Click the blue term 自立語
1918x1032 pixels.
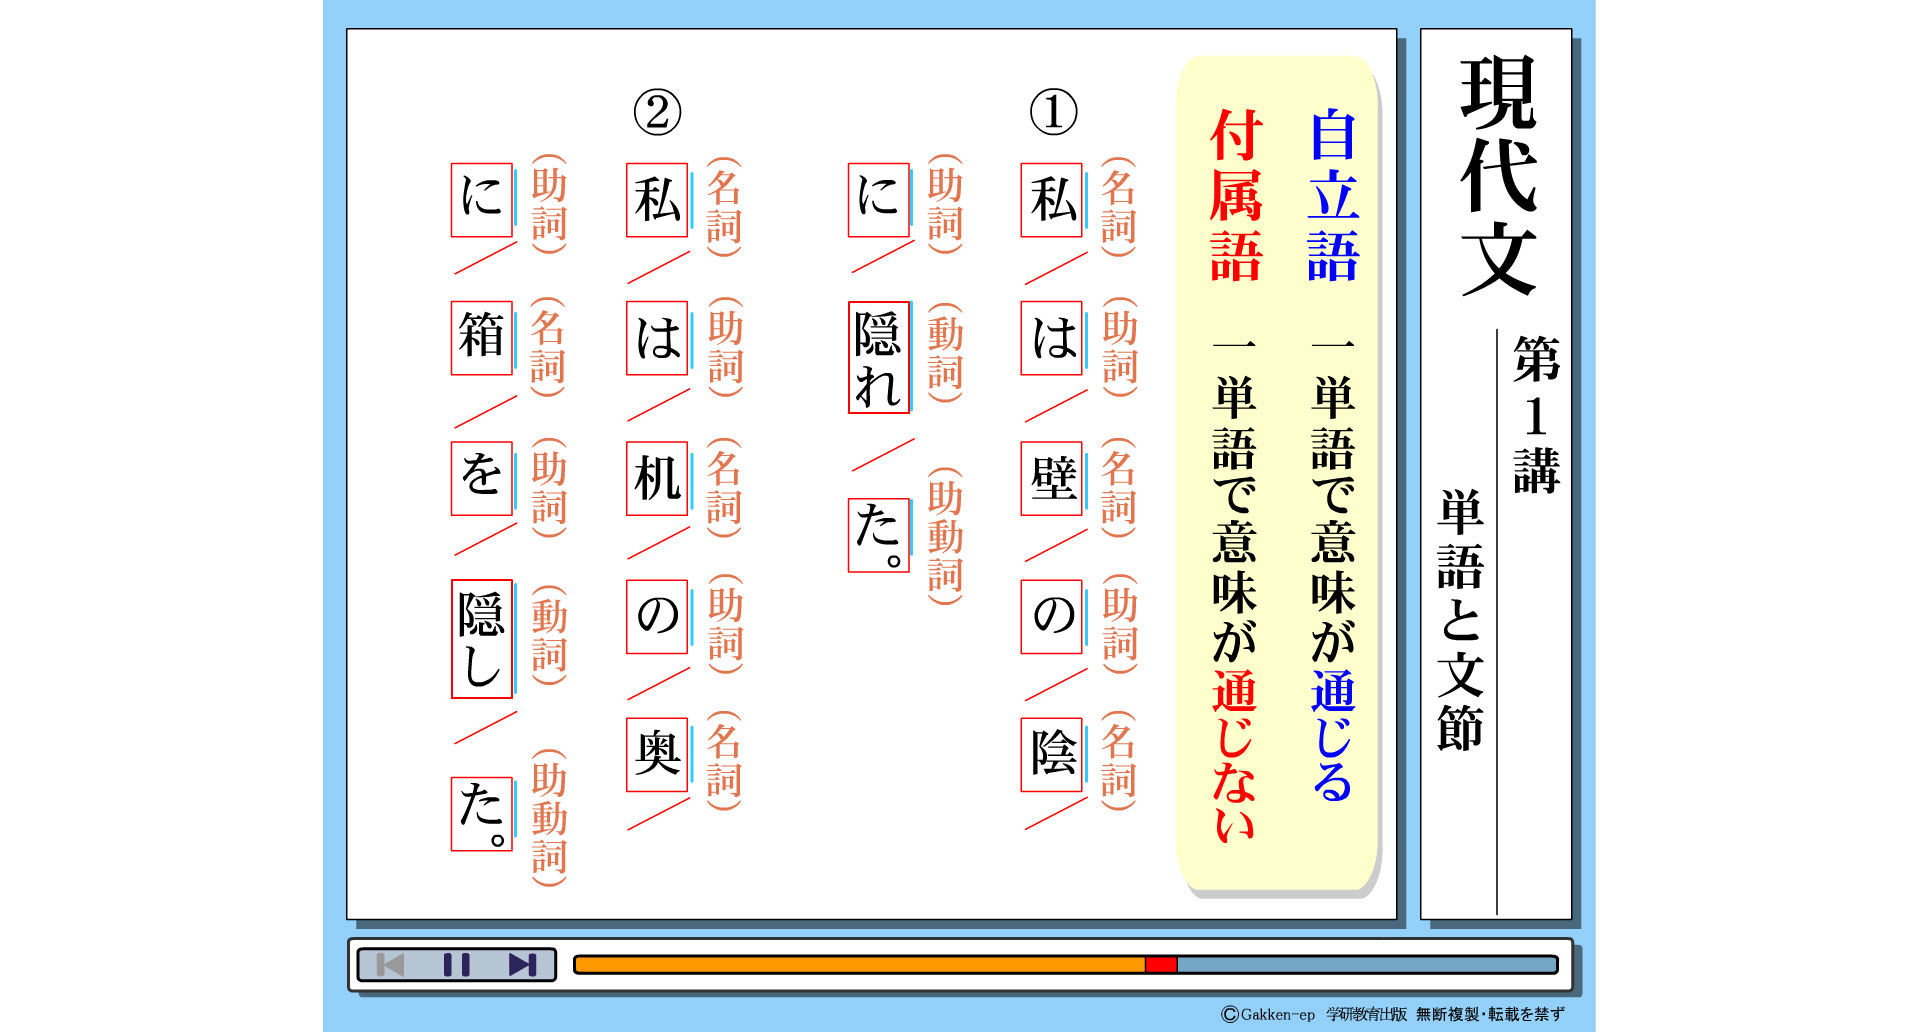1333,196
